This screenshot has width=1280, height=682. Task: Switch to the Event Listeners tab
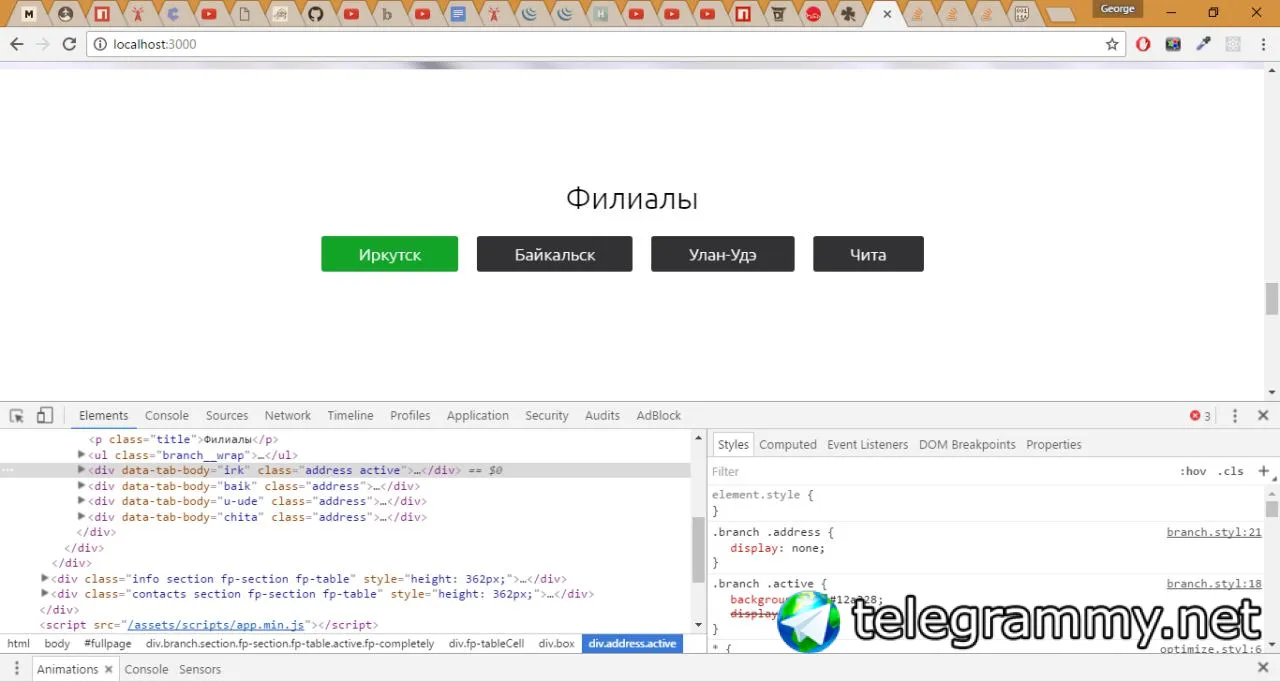coord(867,445)
